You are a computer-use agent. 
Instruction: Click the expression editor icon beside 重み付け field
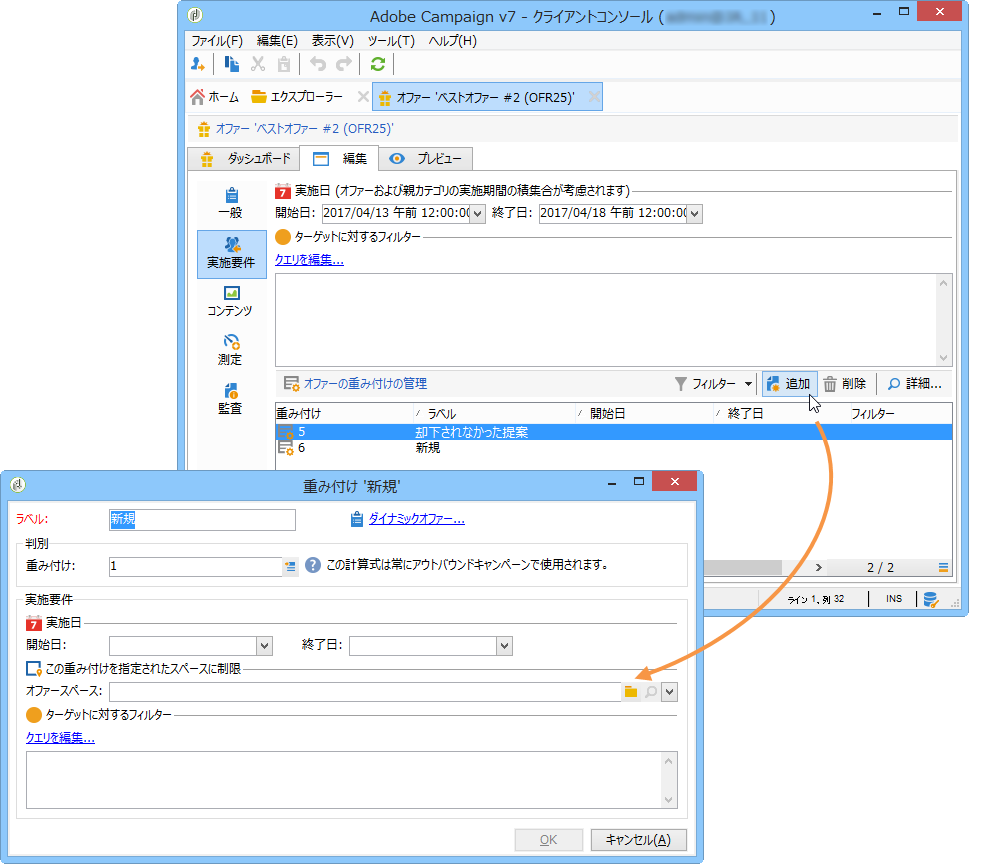point(290,566)
